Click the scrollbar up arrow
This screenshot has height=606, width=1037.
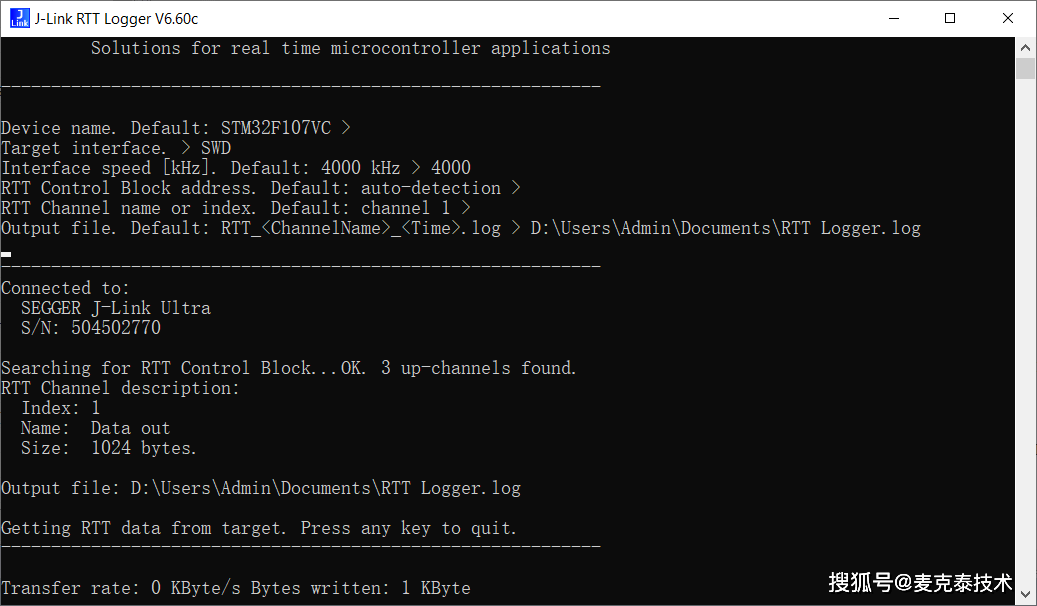point(1025,46)
